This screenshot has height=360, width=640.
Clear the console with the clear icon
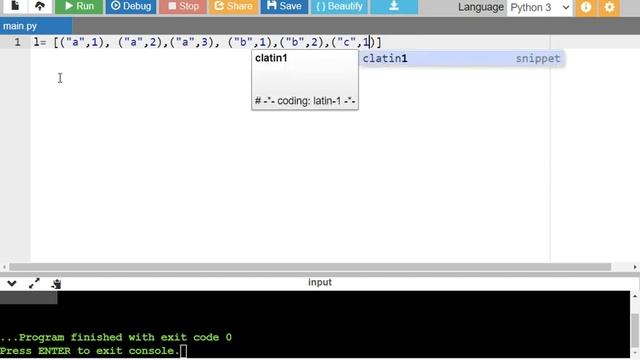click(x=56, y=284)
